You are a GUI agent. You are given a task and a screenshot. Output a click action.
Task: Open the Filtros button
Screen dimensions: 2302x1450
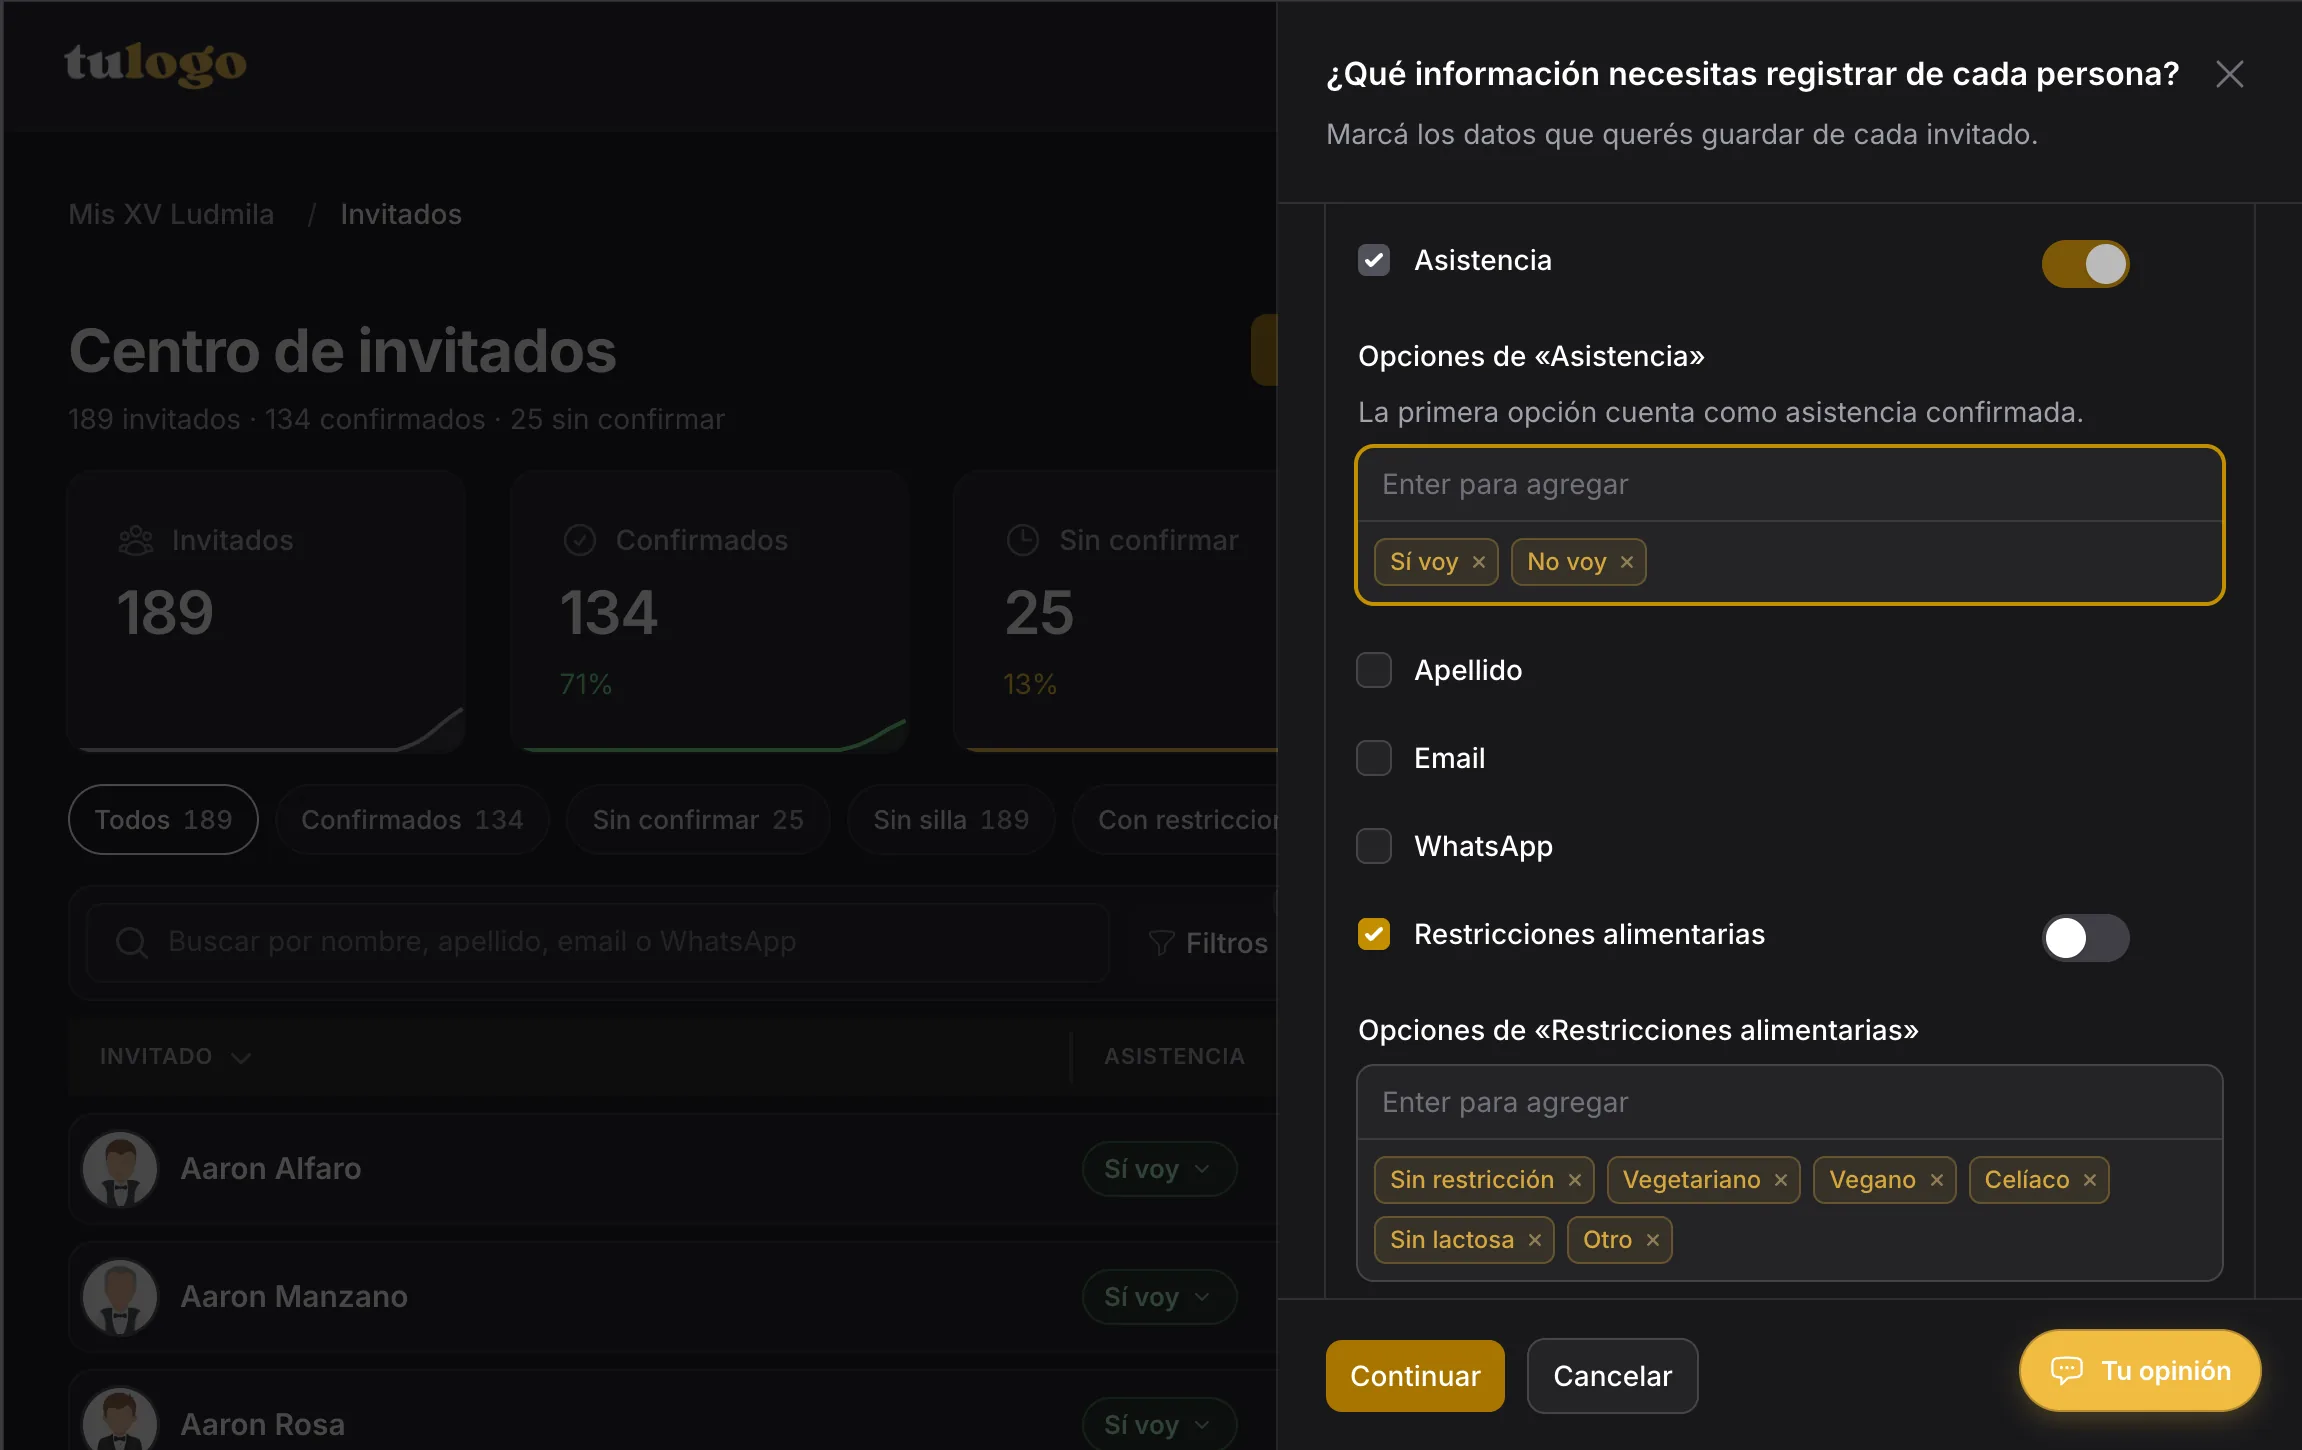pos(1208,943)
